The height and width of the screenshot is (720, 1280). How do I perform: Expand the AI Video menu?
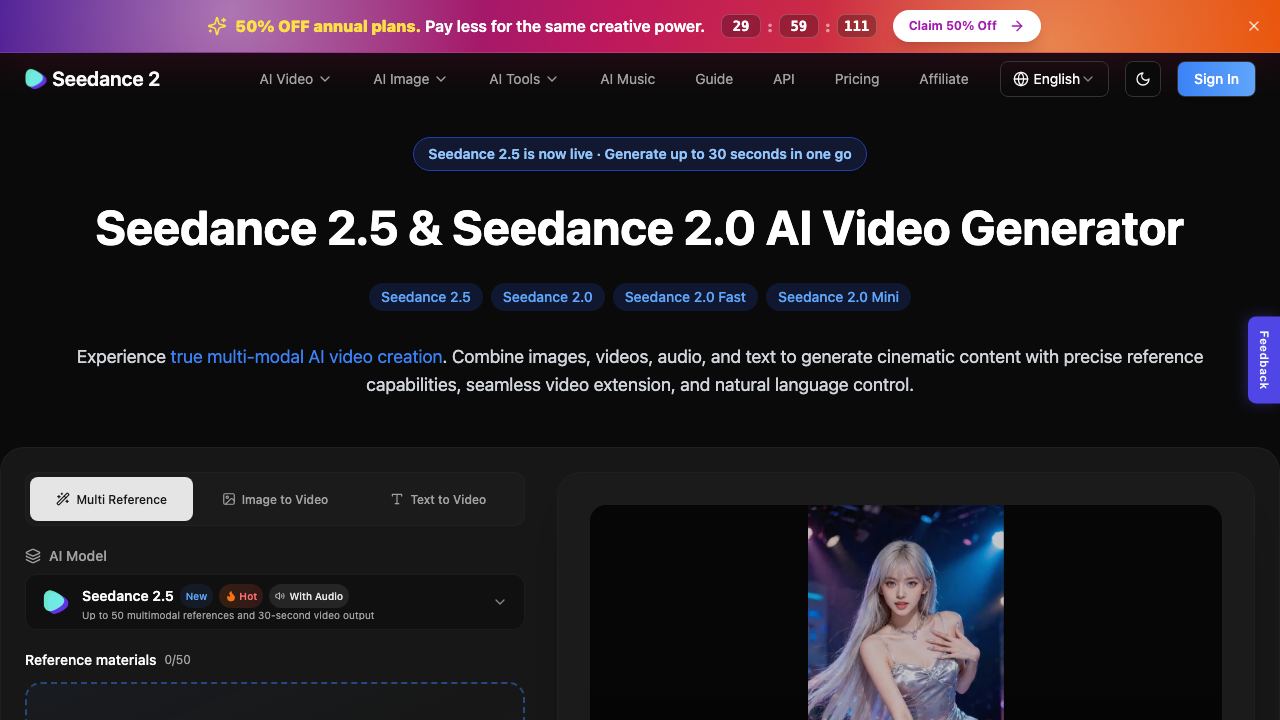pyautogui.click(x=295, y=79)
